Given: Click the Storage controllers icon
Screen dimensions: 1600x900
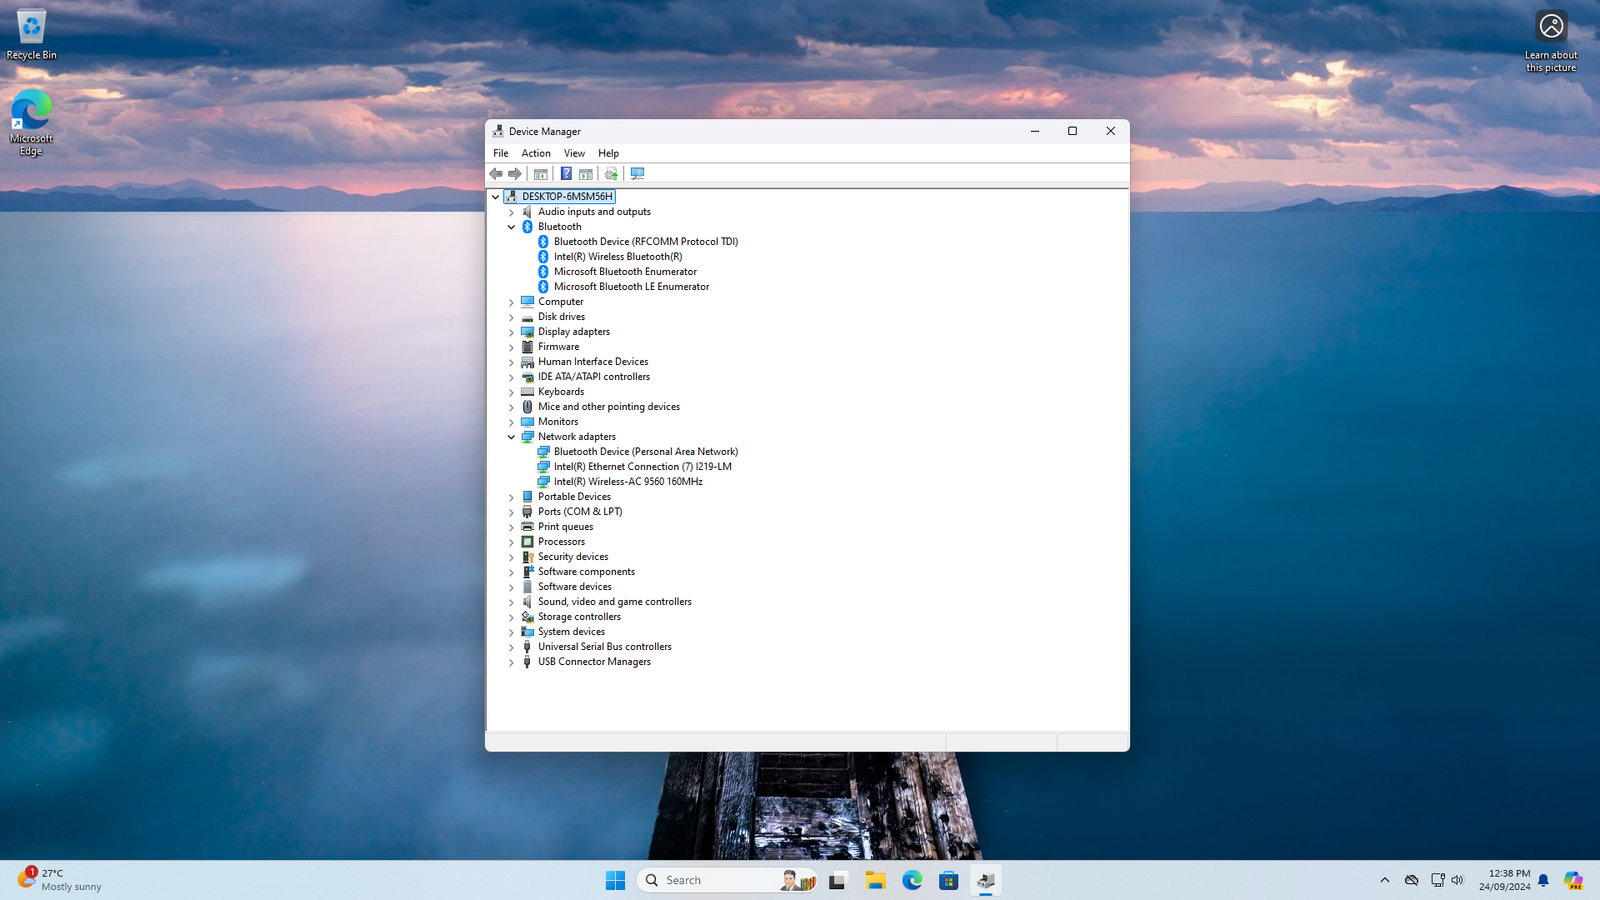Looking at the screenshot, I should point(527,617).
